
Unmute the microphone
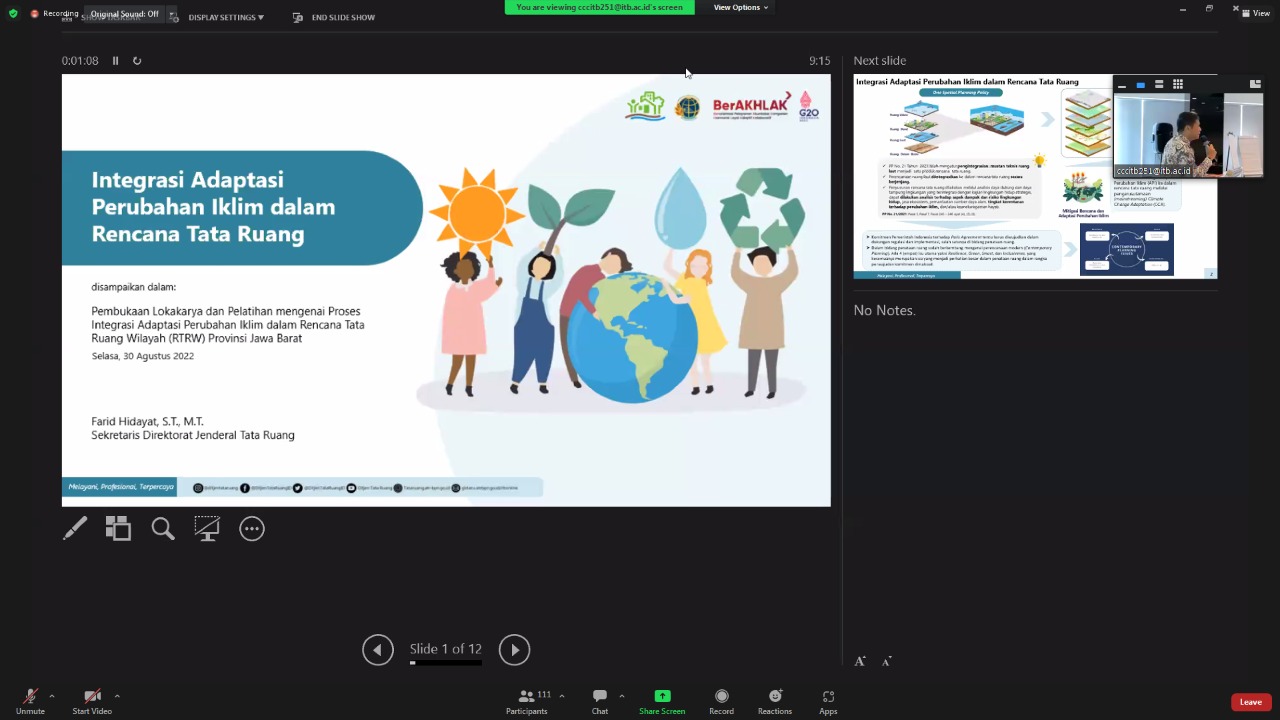click(30, 701)
